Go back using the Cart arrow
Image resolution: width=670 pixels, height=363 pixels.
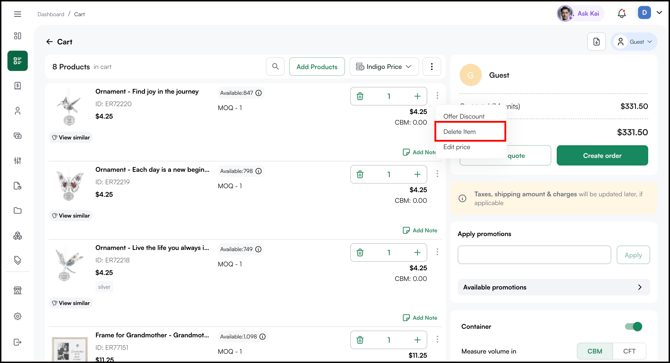pos(50,42)
